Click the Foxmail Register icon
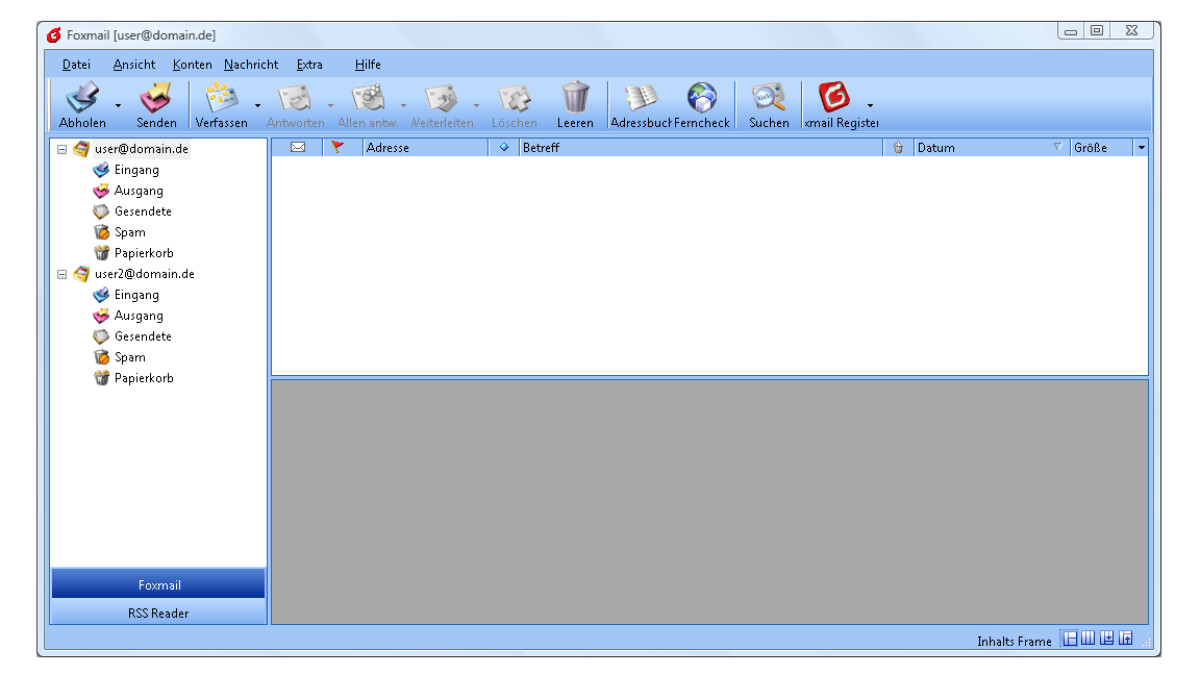Image resolution: width=1200 pixels, height=675 pixels. [836, 100]
